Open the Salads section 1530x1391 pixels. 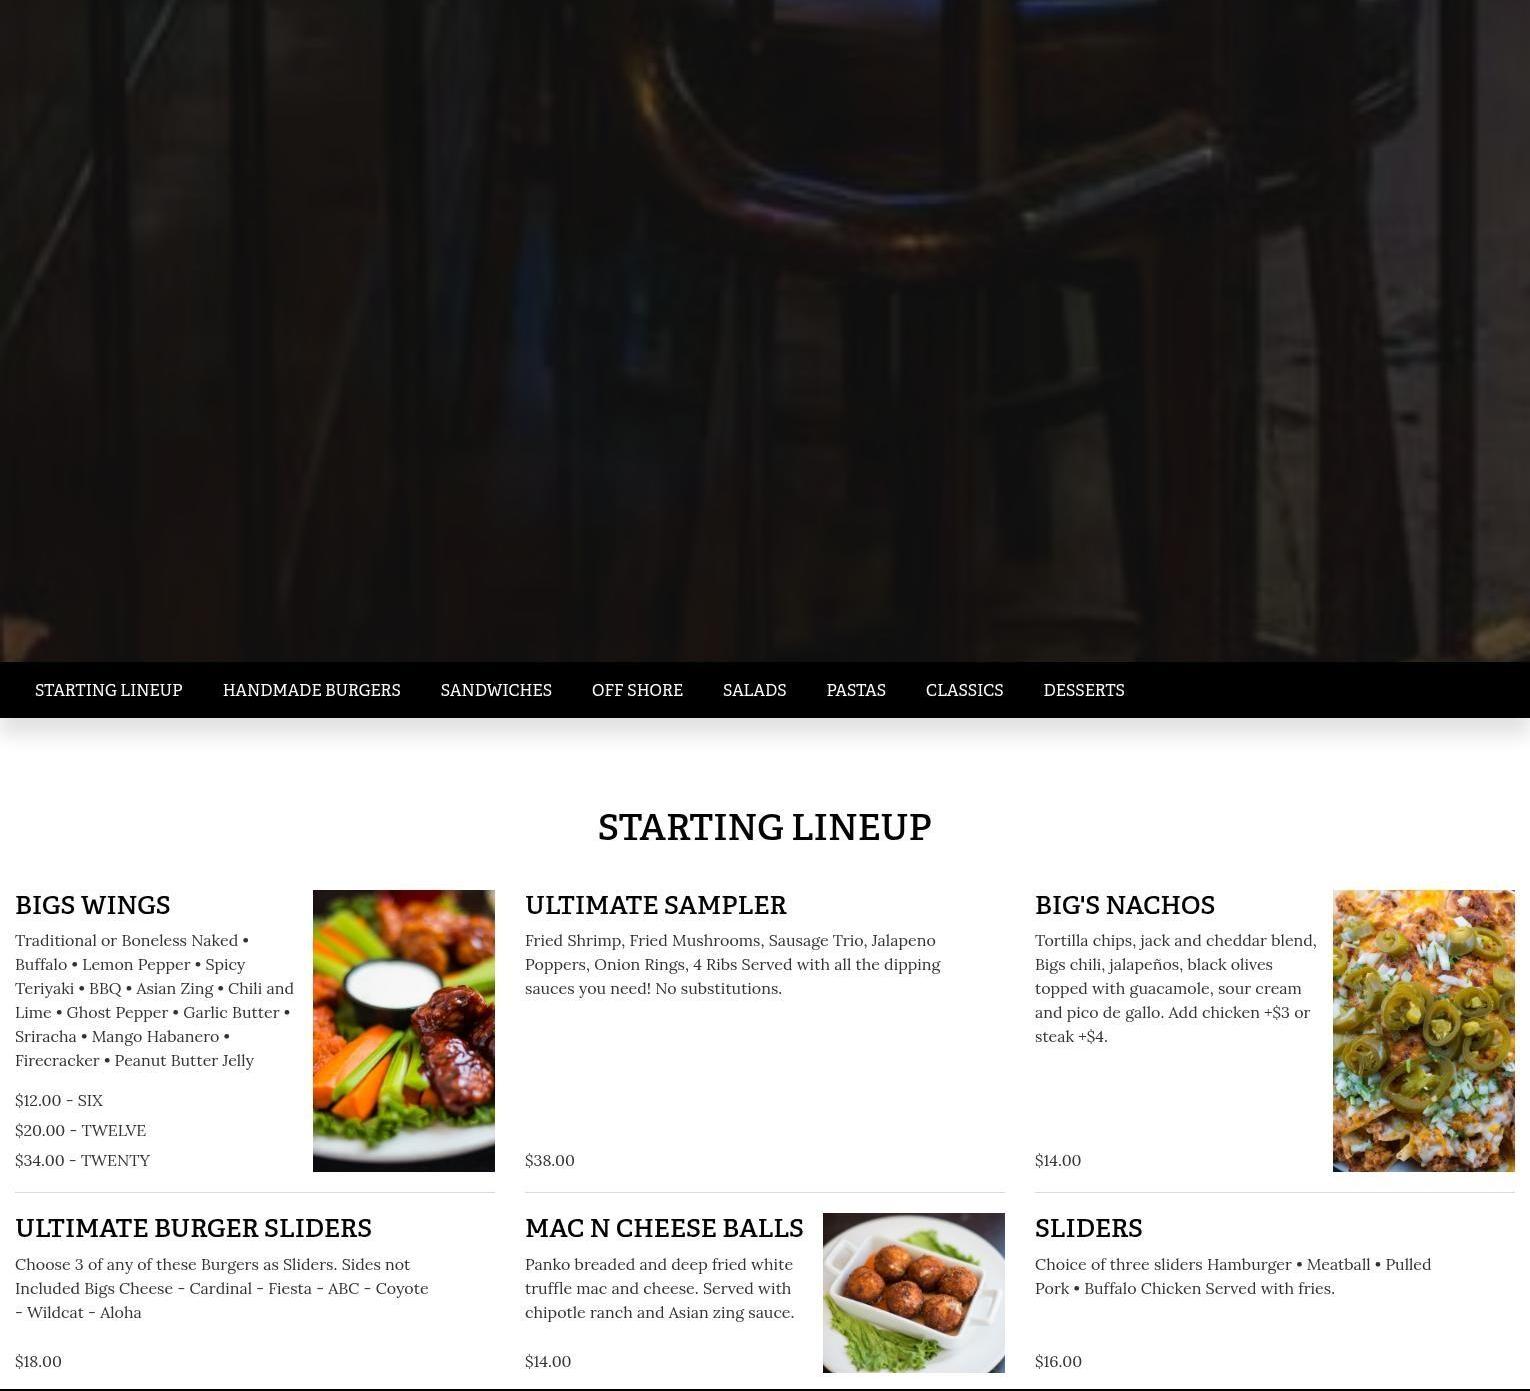point(755,690)
